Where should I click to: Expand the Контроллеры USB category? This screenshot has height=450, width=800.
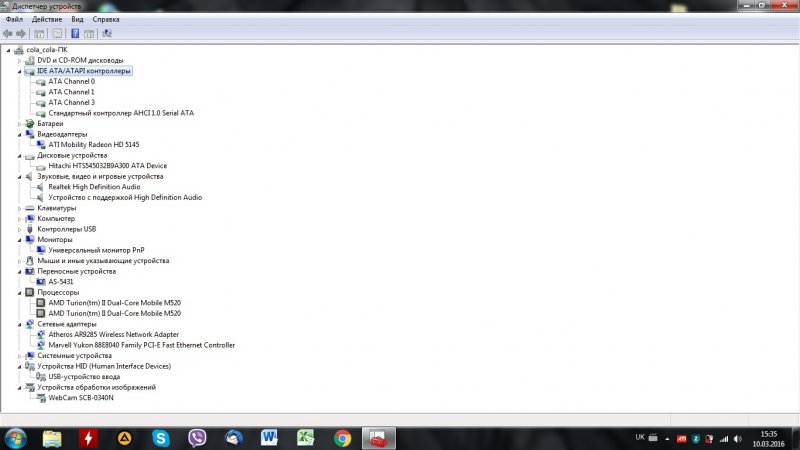pos(19,229)
